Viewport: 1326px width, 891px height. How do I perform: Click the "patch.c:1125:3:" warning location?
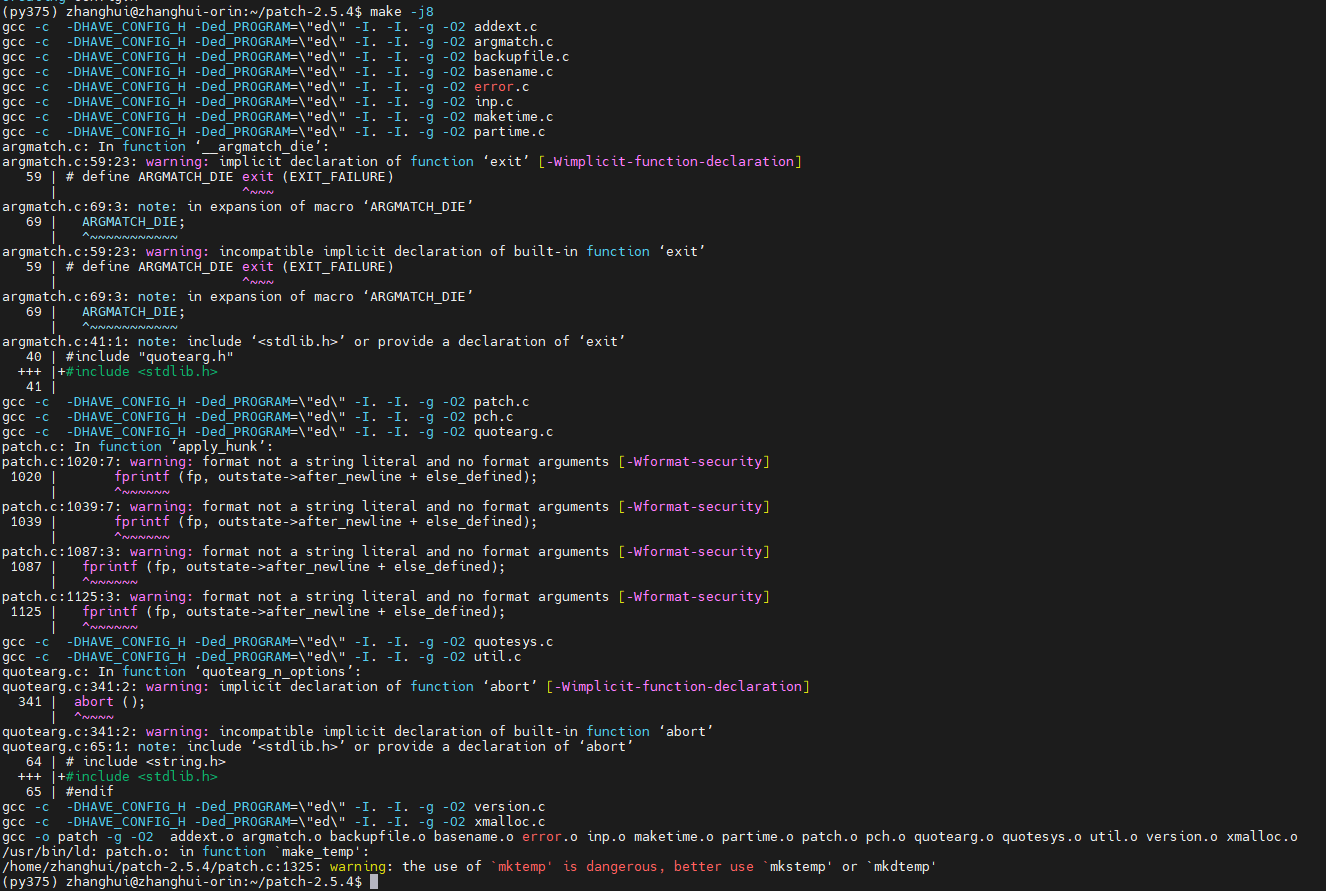tap(62, 596)
